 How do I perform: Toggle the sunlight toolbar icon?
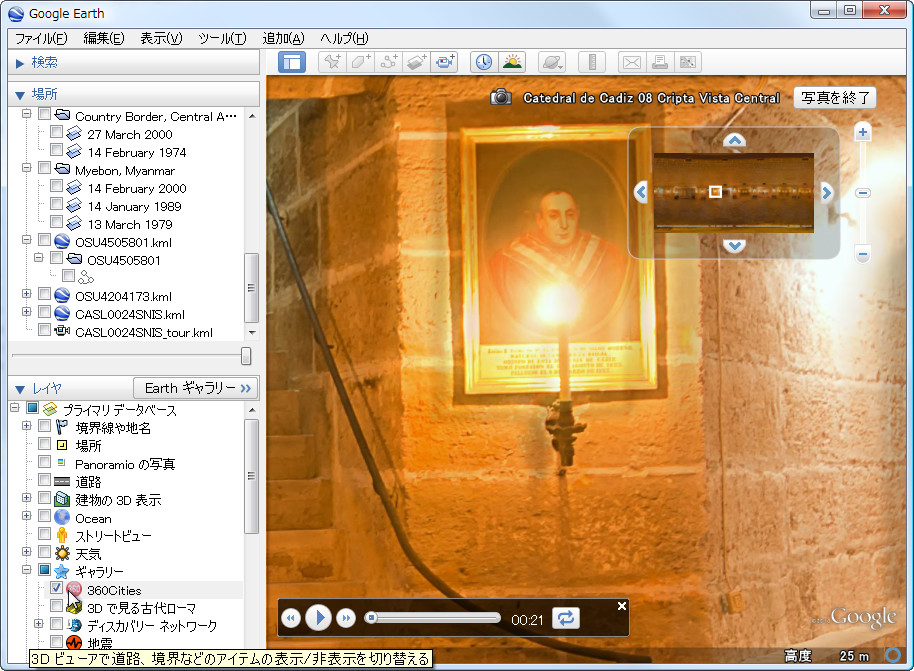tap(512, 62)
